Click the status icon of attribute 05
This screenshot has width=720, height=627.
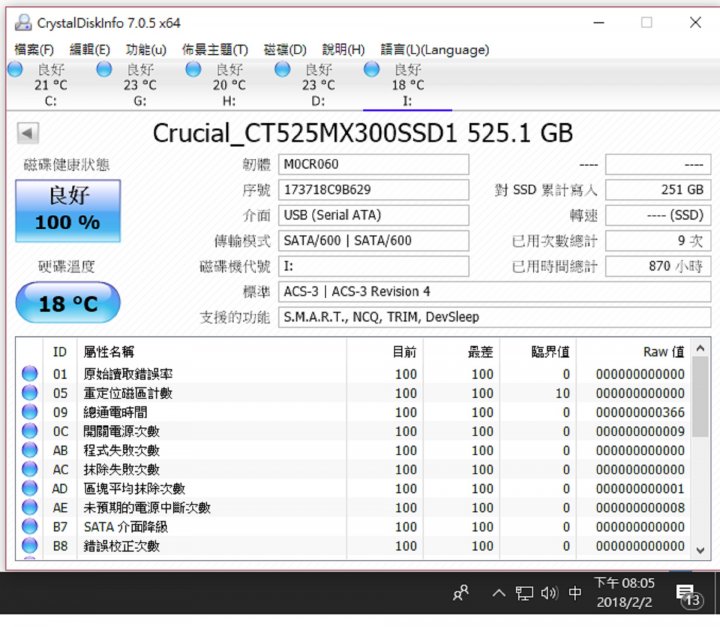[30, 393]
